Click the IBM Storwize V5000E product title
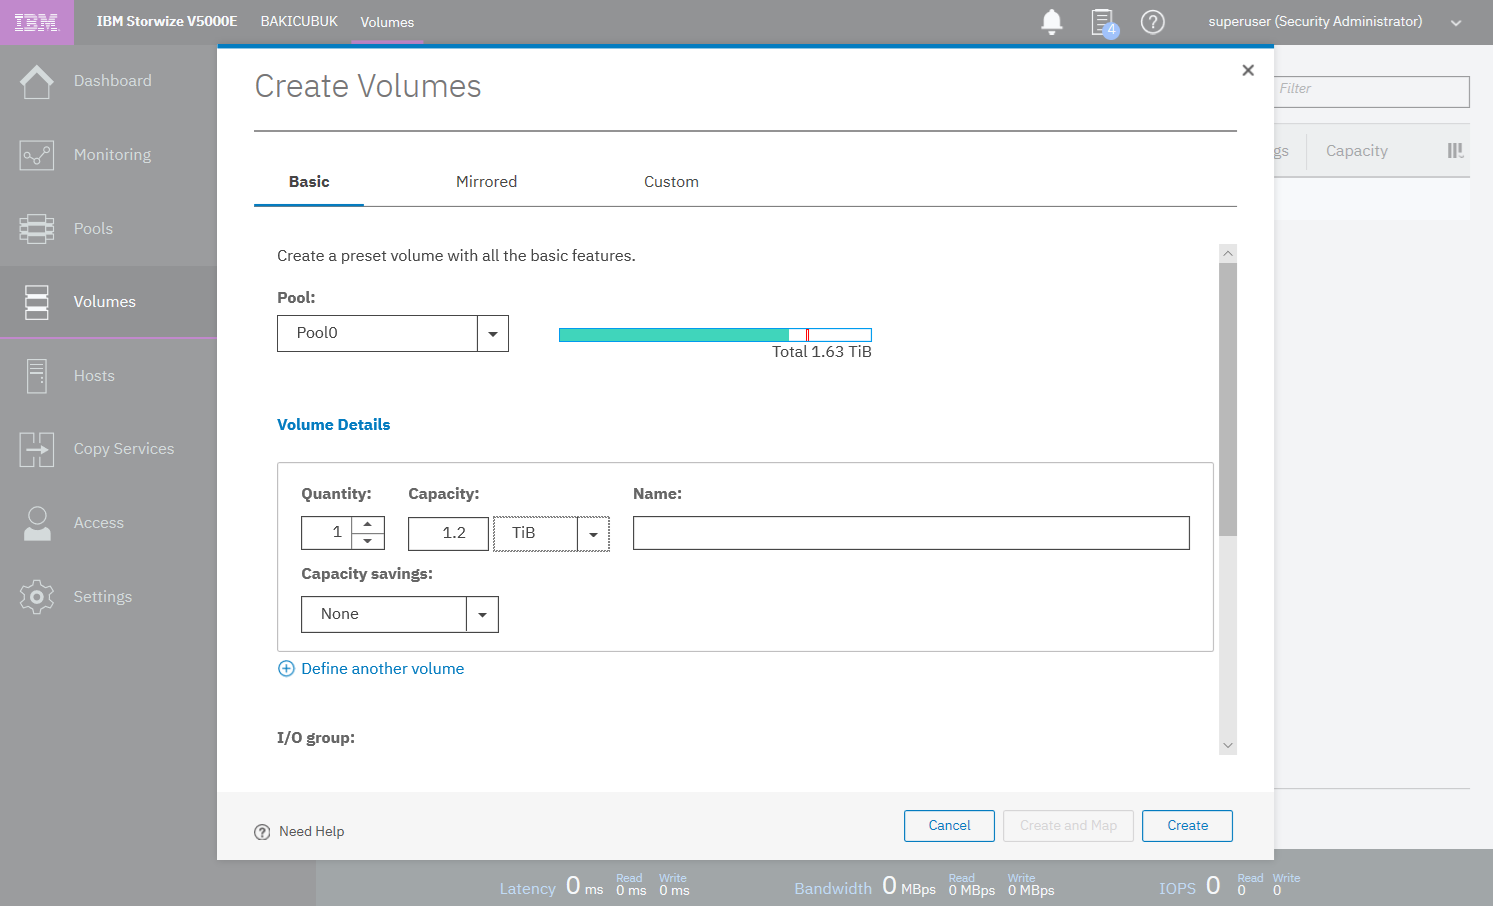This screenshot has height=906, width=1493. pos(167,21)
